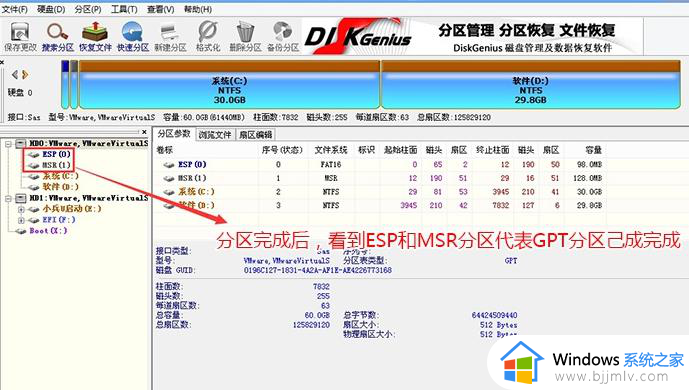This screenshot has height=390, width=689.
Task: Click the 终止柱面 column header
Action: (493, 150)
